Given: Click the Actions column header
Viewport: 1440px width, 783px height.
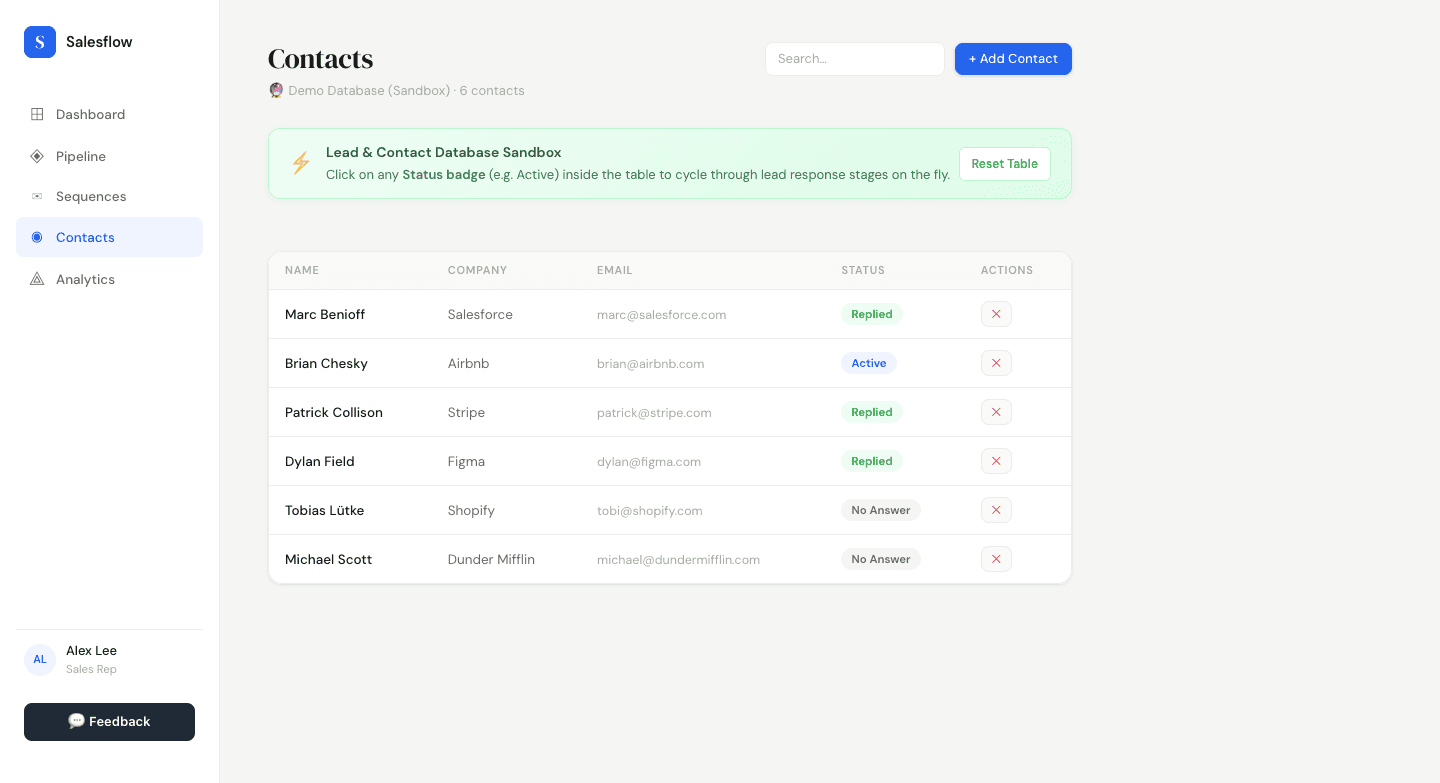Looking at the screenshot, I should (x=1007, y=270).
